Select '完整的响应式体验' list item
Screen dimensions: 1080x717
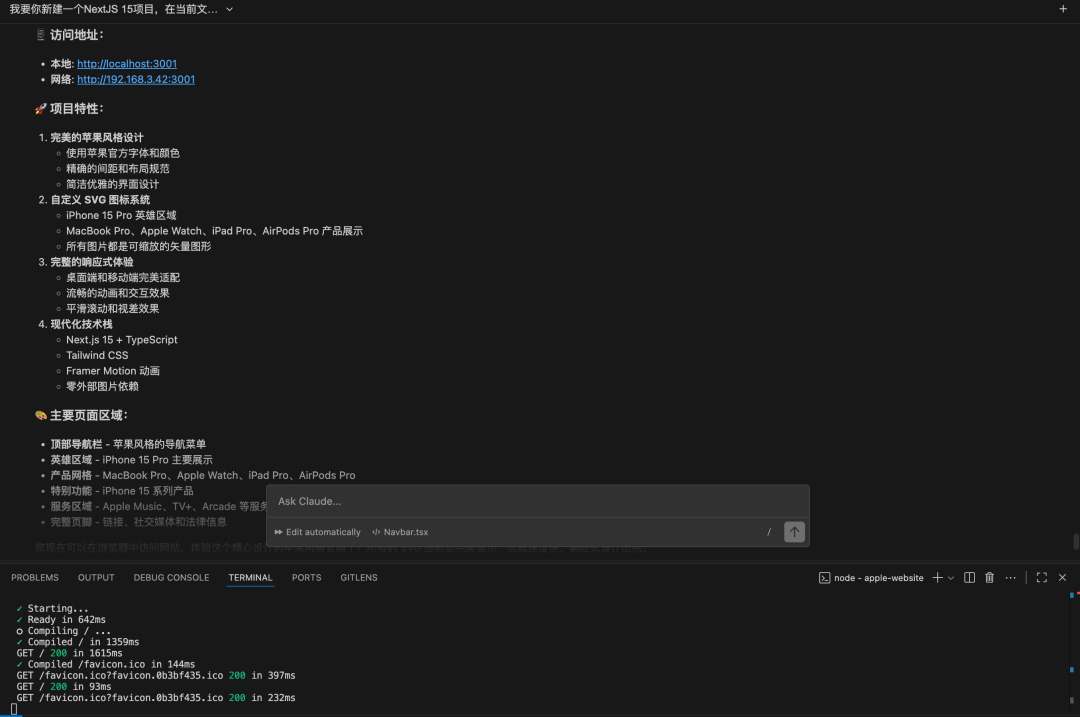tap(92, 262)
